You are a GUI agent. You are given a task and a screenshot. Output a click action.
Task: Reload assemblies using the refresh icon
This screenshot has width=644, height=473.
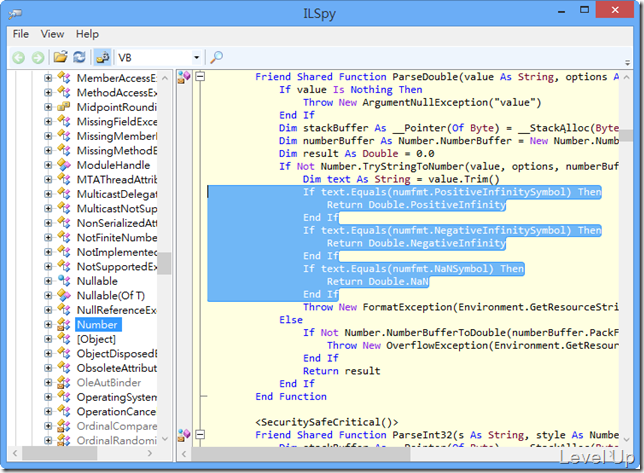point(79,57)
